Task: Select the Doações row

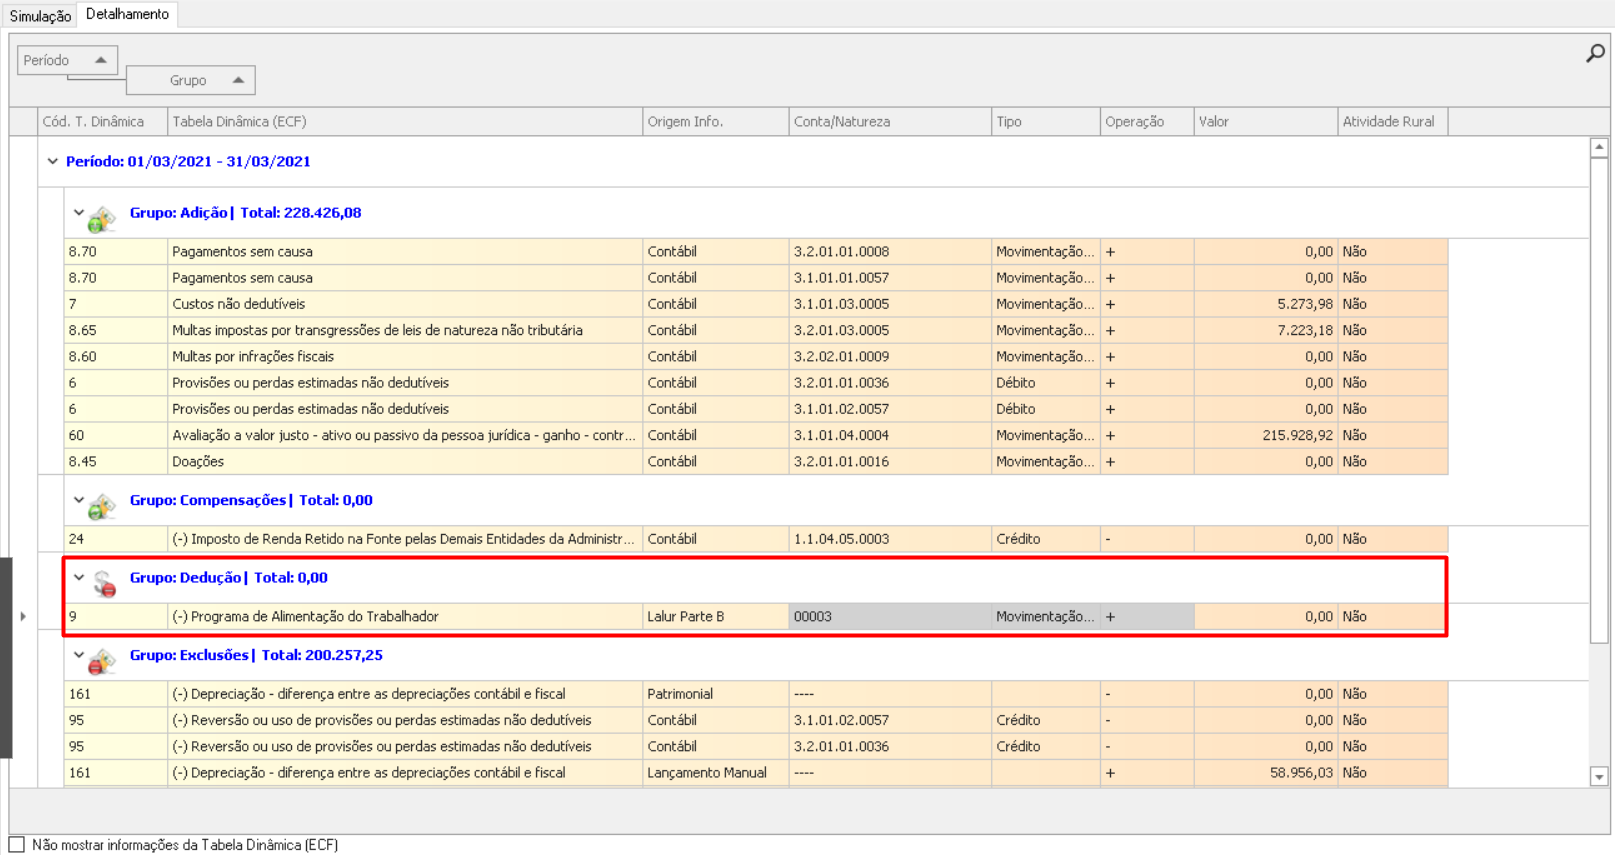Action: click(x=756, y=461)
